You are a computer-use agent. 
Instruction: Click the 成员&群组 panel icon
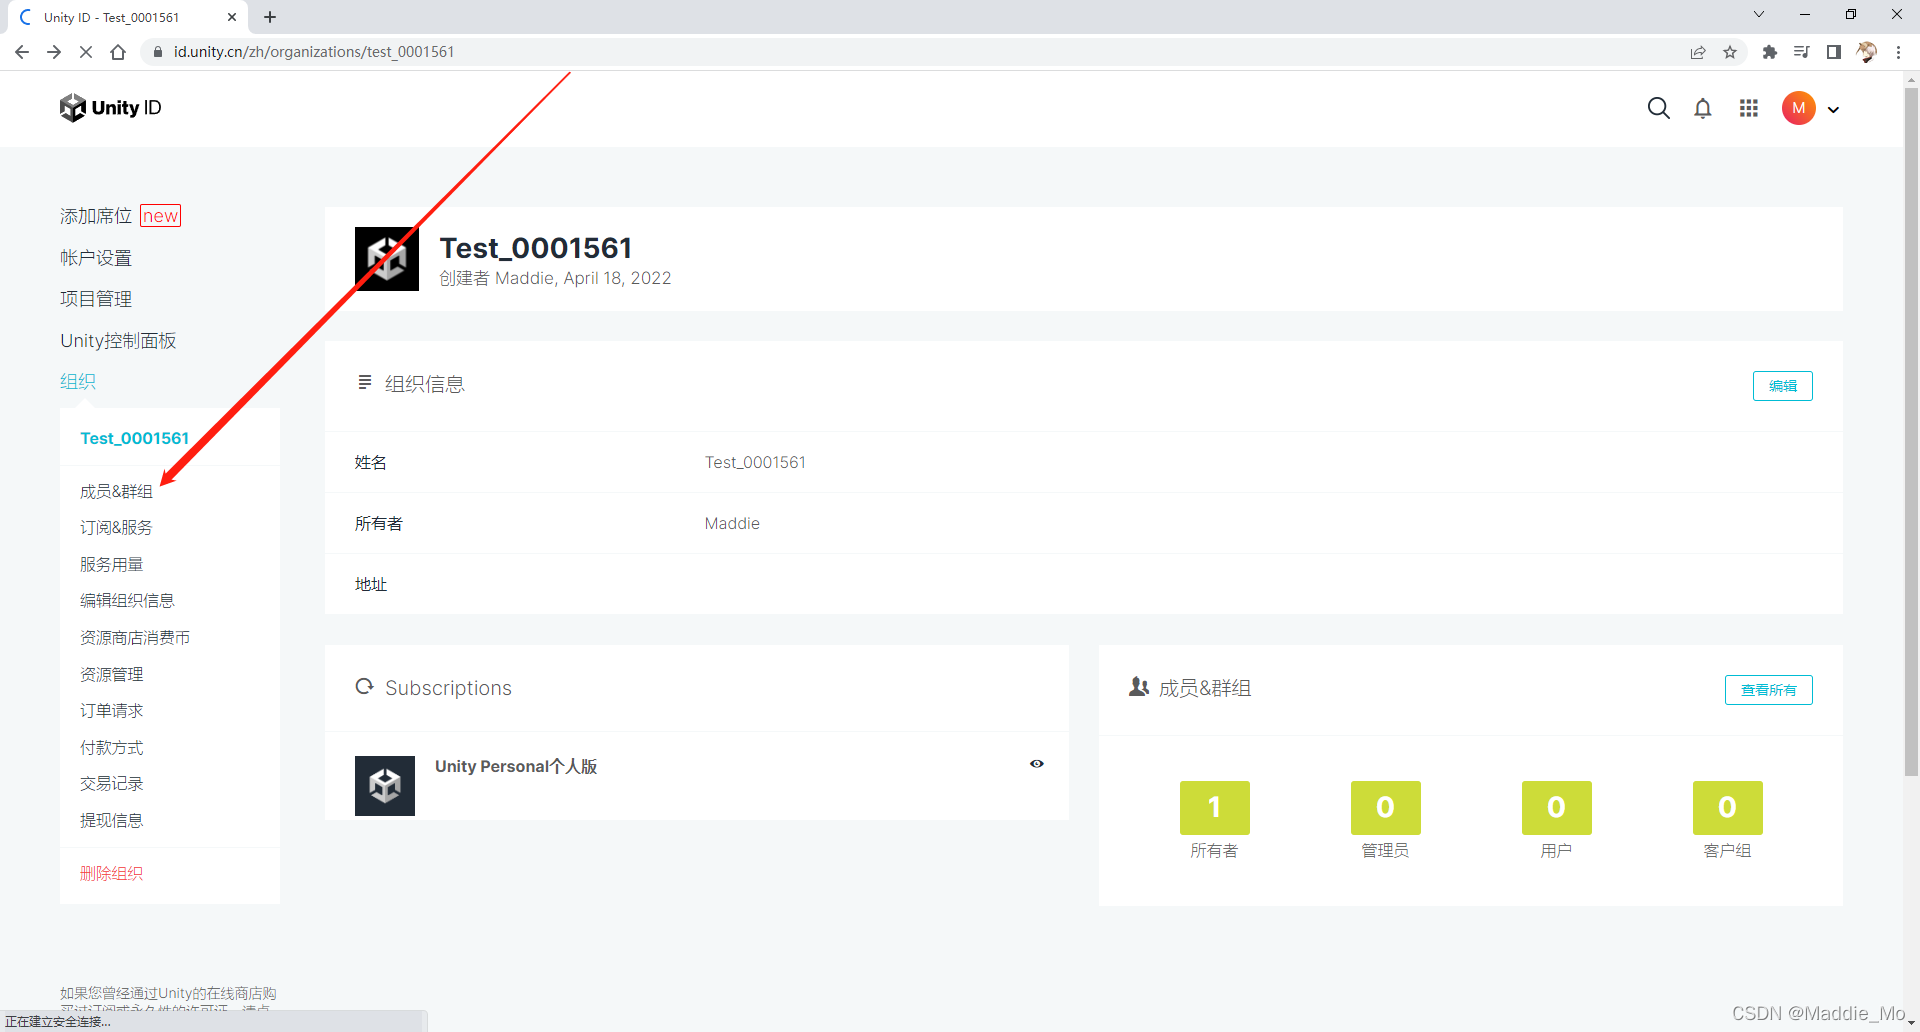click(1138, 687)
